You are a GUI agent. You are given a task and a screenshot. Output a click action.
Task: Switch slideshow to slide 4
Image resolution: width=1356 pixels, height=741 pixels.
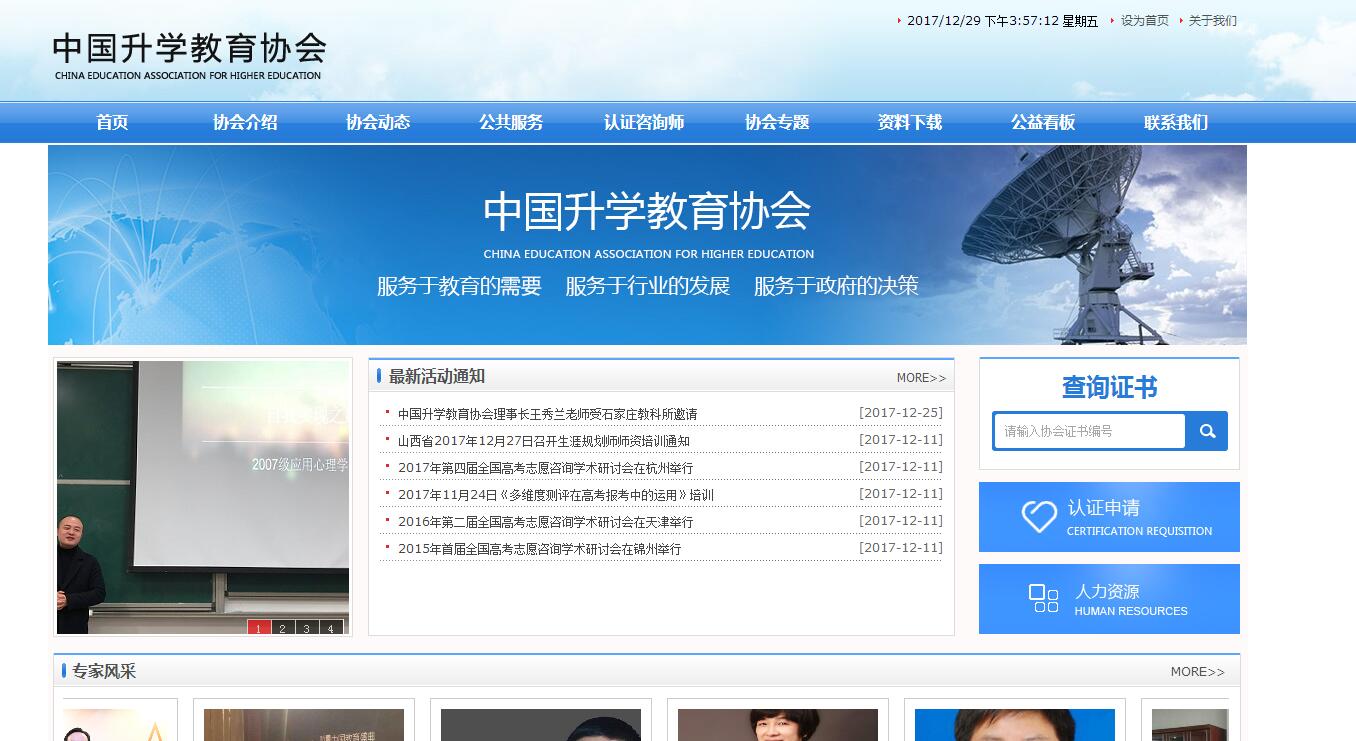tap(331, 628)
